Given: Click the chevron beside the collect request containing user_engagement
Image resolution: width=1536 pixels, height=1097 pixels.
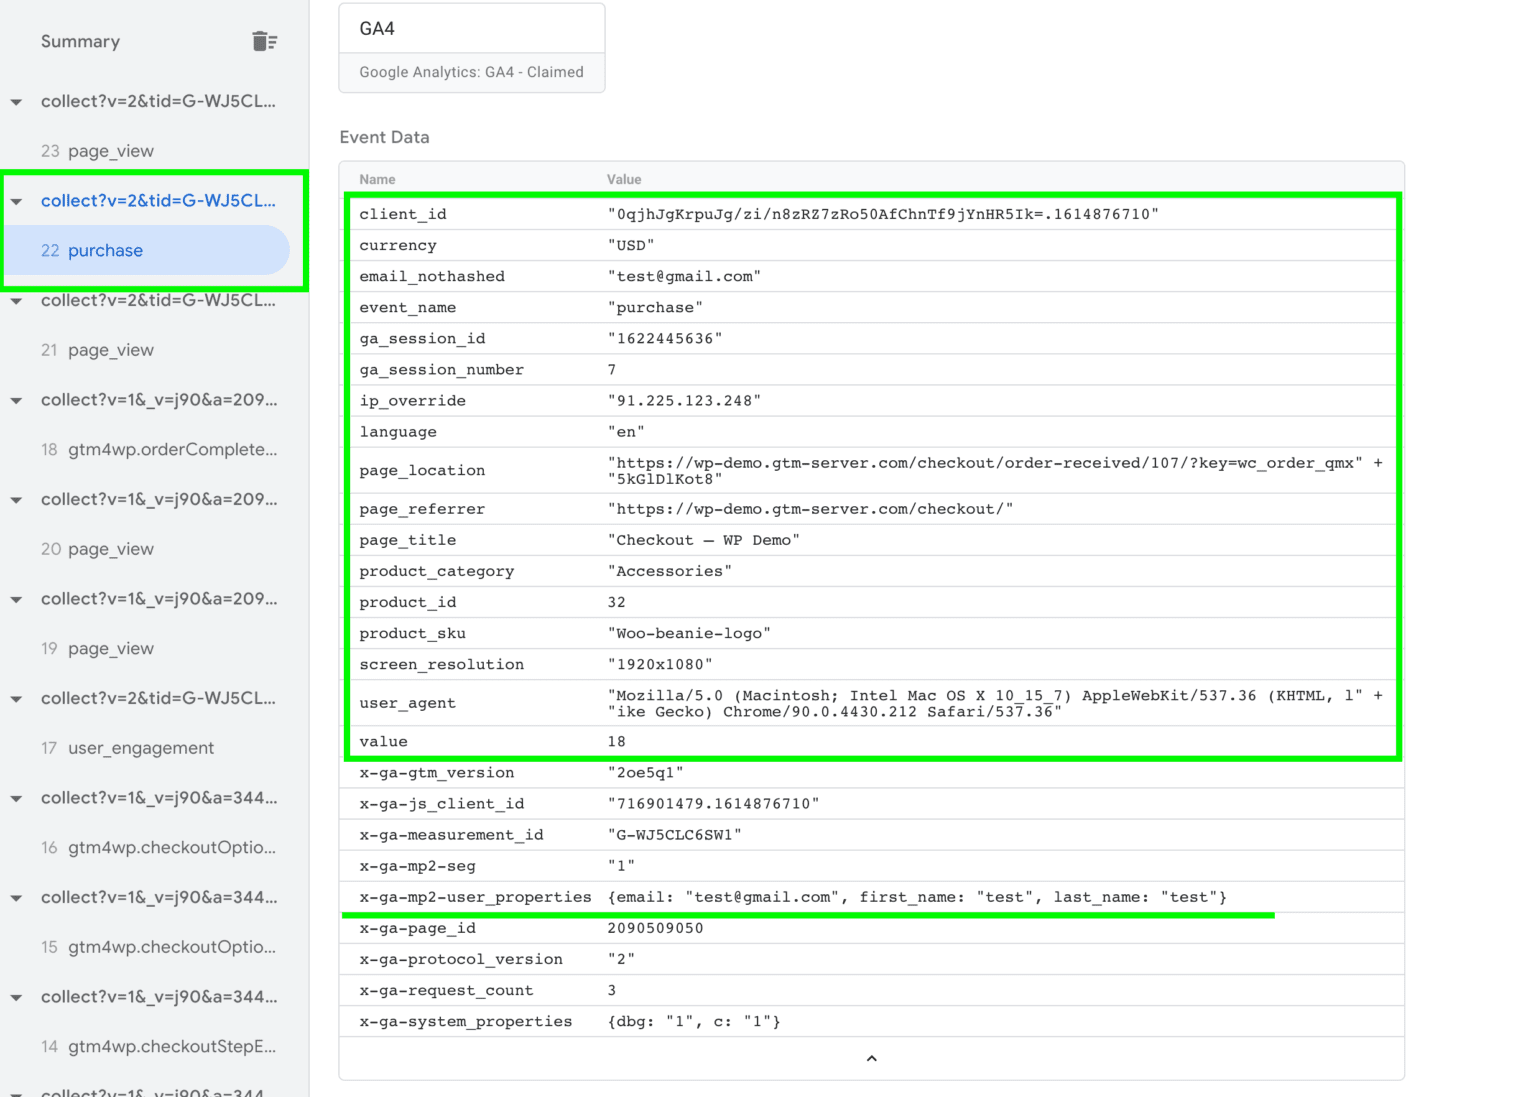Looking at the screenshot, I should (x=15, y=698).
